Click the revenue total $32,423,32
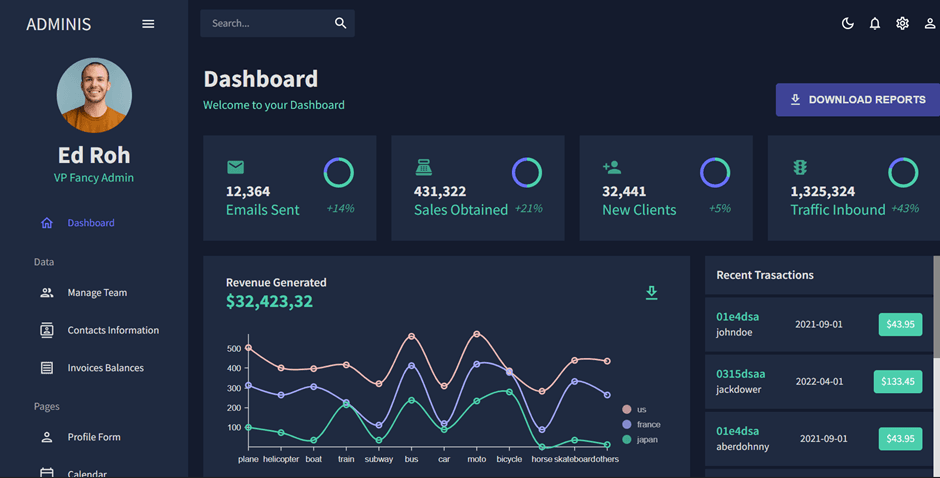This screenshot has height=478, width=940. (269, 301)
